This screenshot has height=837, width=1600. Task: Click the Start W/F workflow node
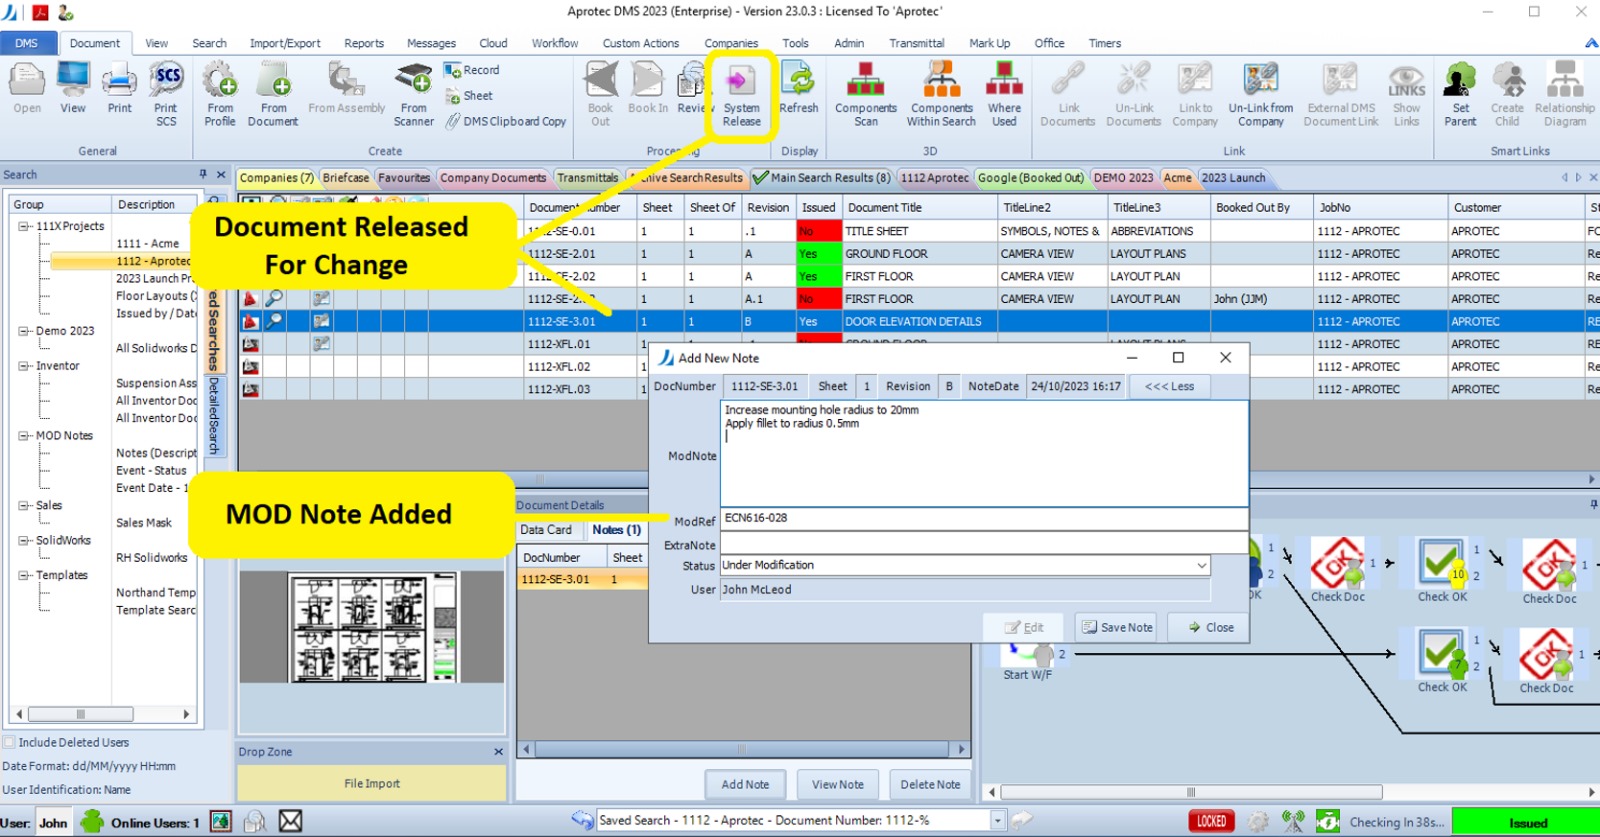click(1028, 662)
